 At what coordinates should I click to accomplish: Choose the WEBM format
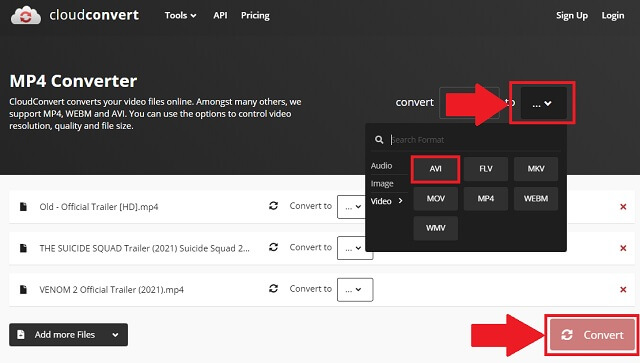click(x=536, y=199)
